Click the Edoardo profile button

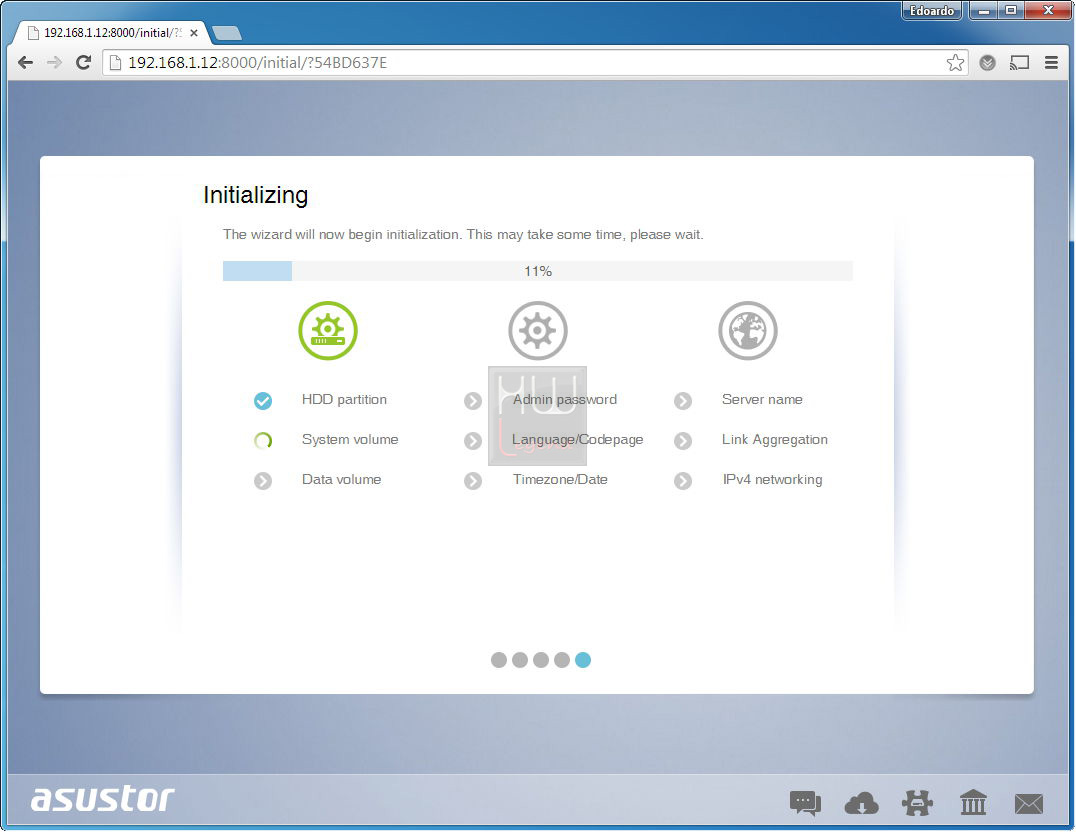click(931, 11)
